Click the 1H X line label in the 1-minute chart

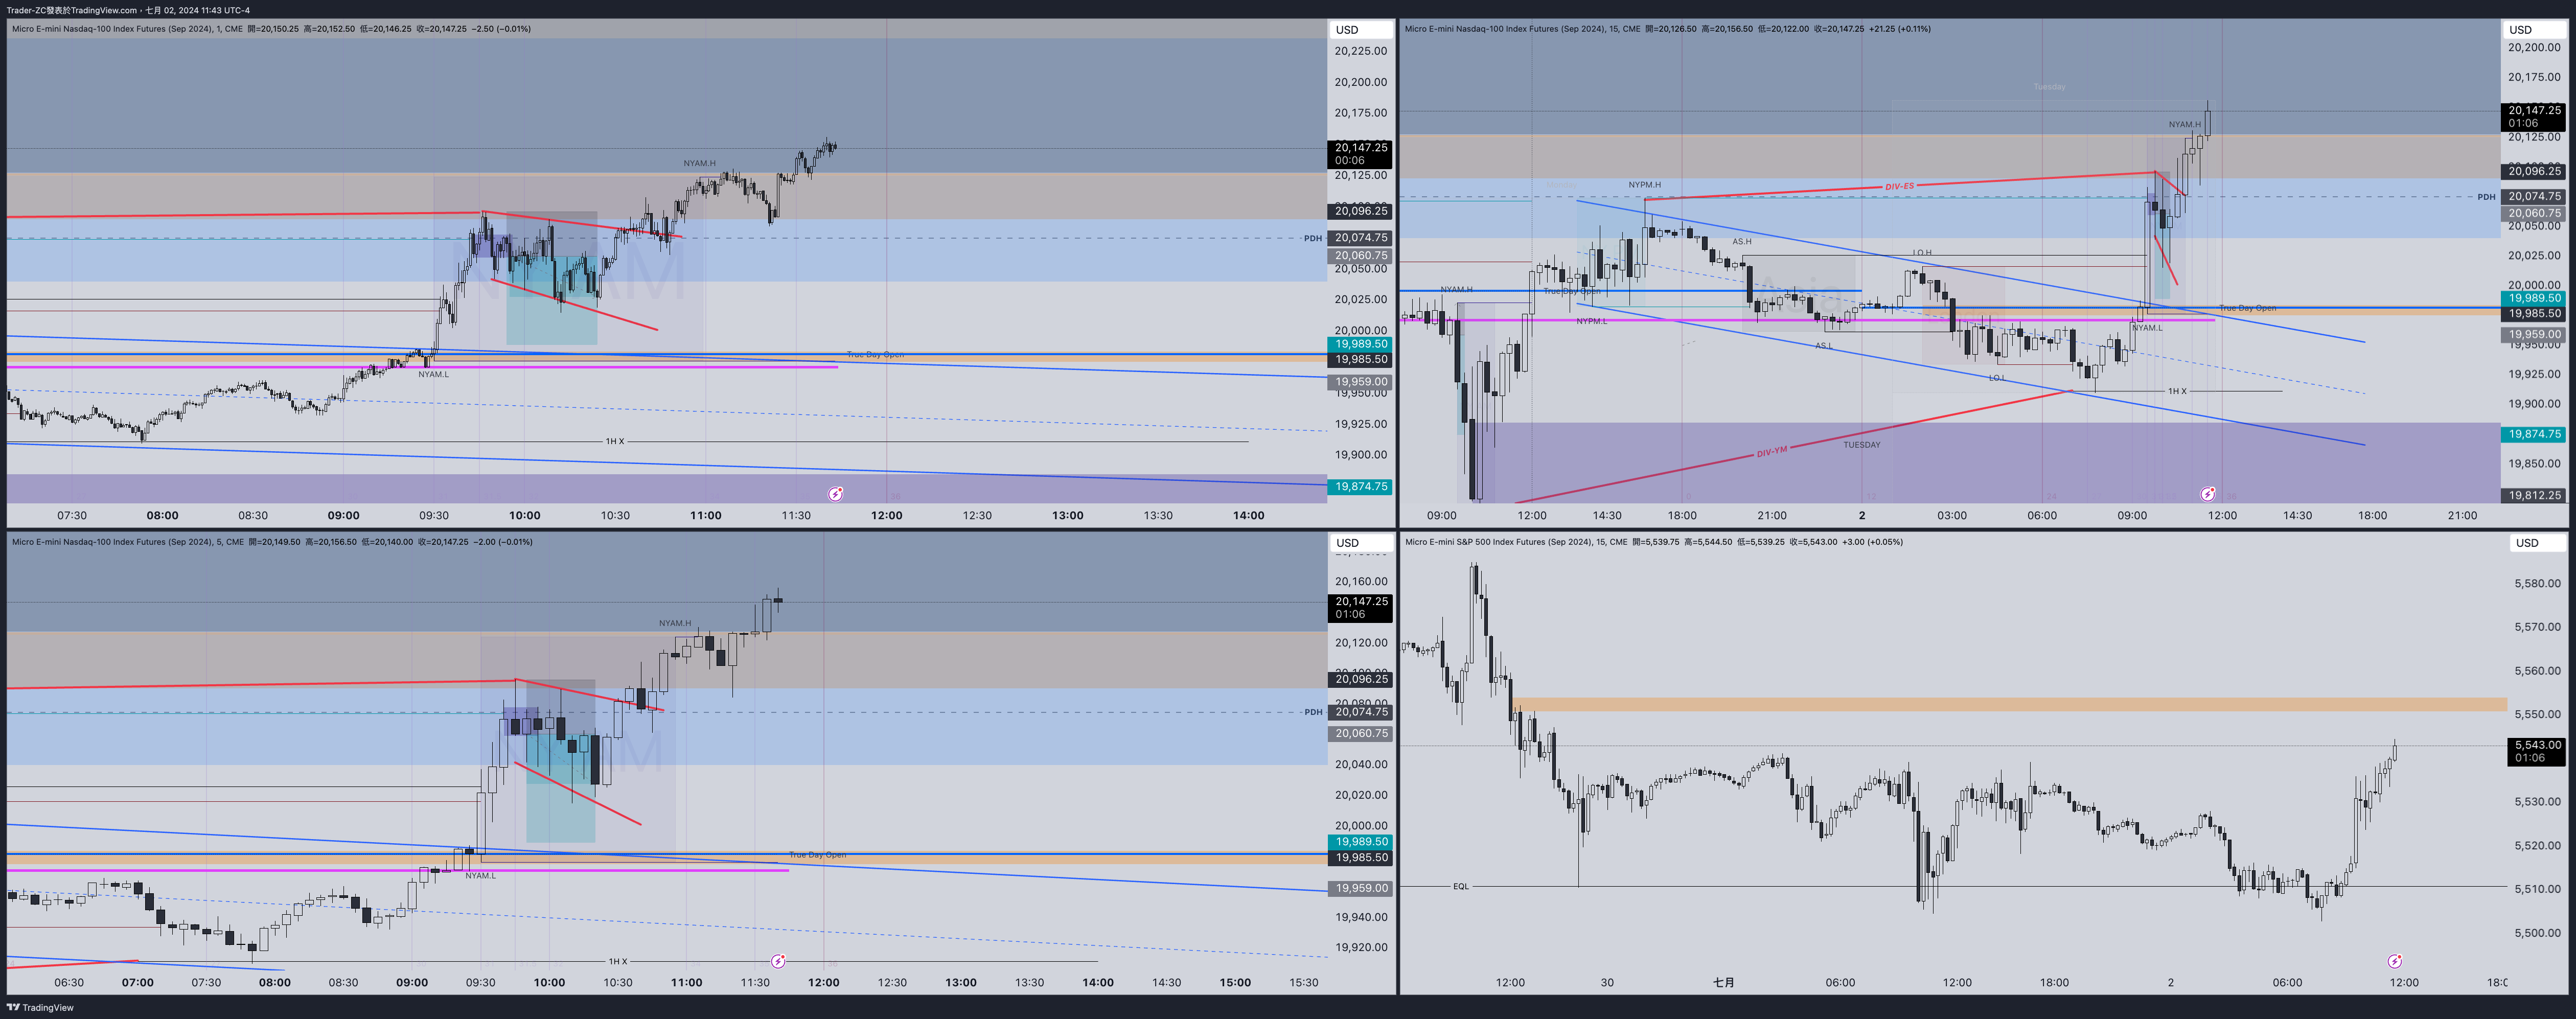pos(614,441)
